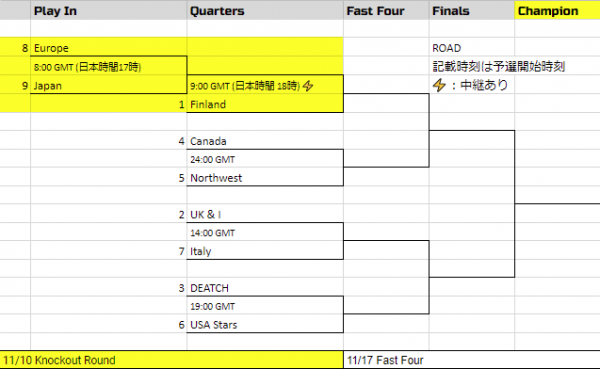Select the ROAD text cell
The width and height of the screenshot is (600, 369).
pos(472,47)
